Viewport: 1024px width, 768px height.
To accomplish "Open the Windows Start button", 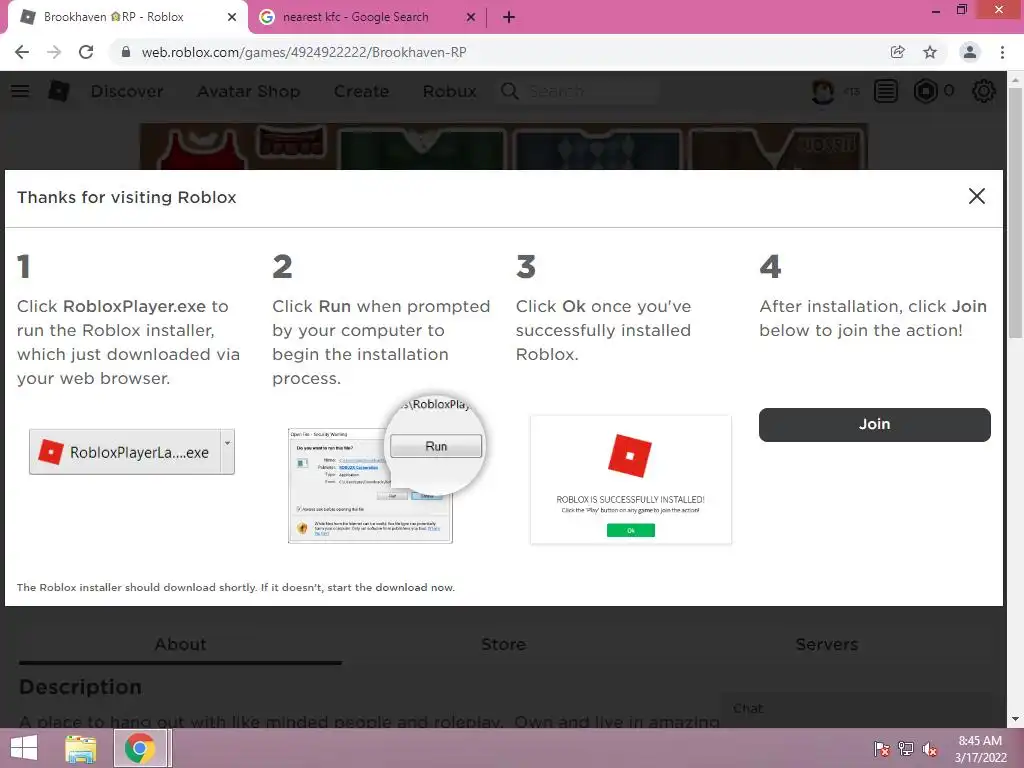I will point(24,748).
